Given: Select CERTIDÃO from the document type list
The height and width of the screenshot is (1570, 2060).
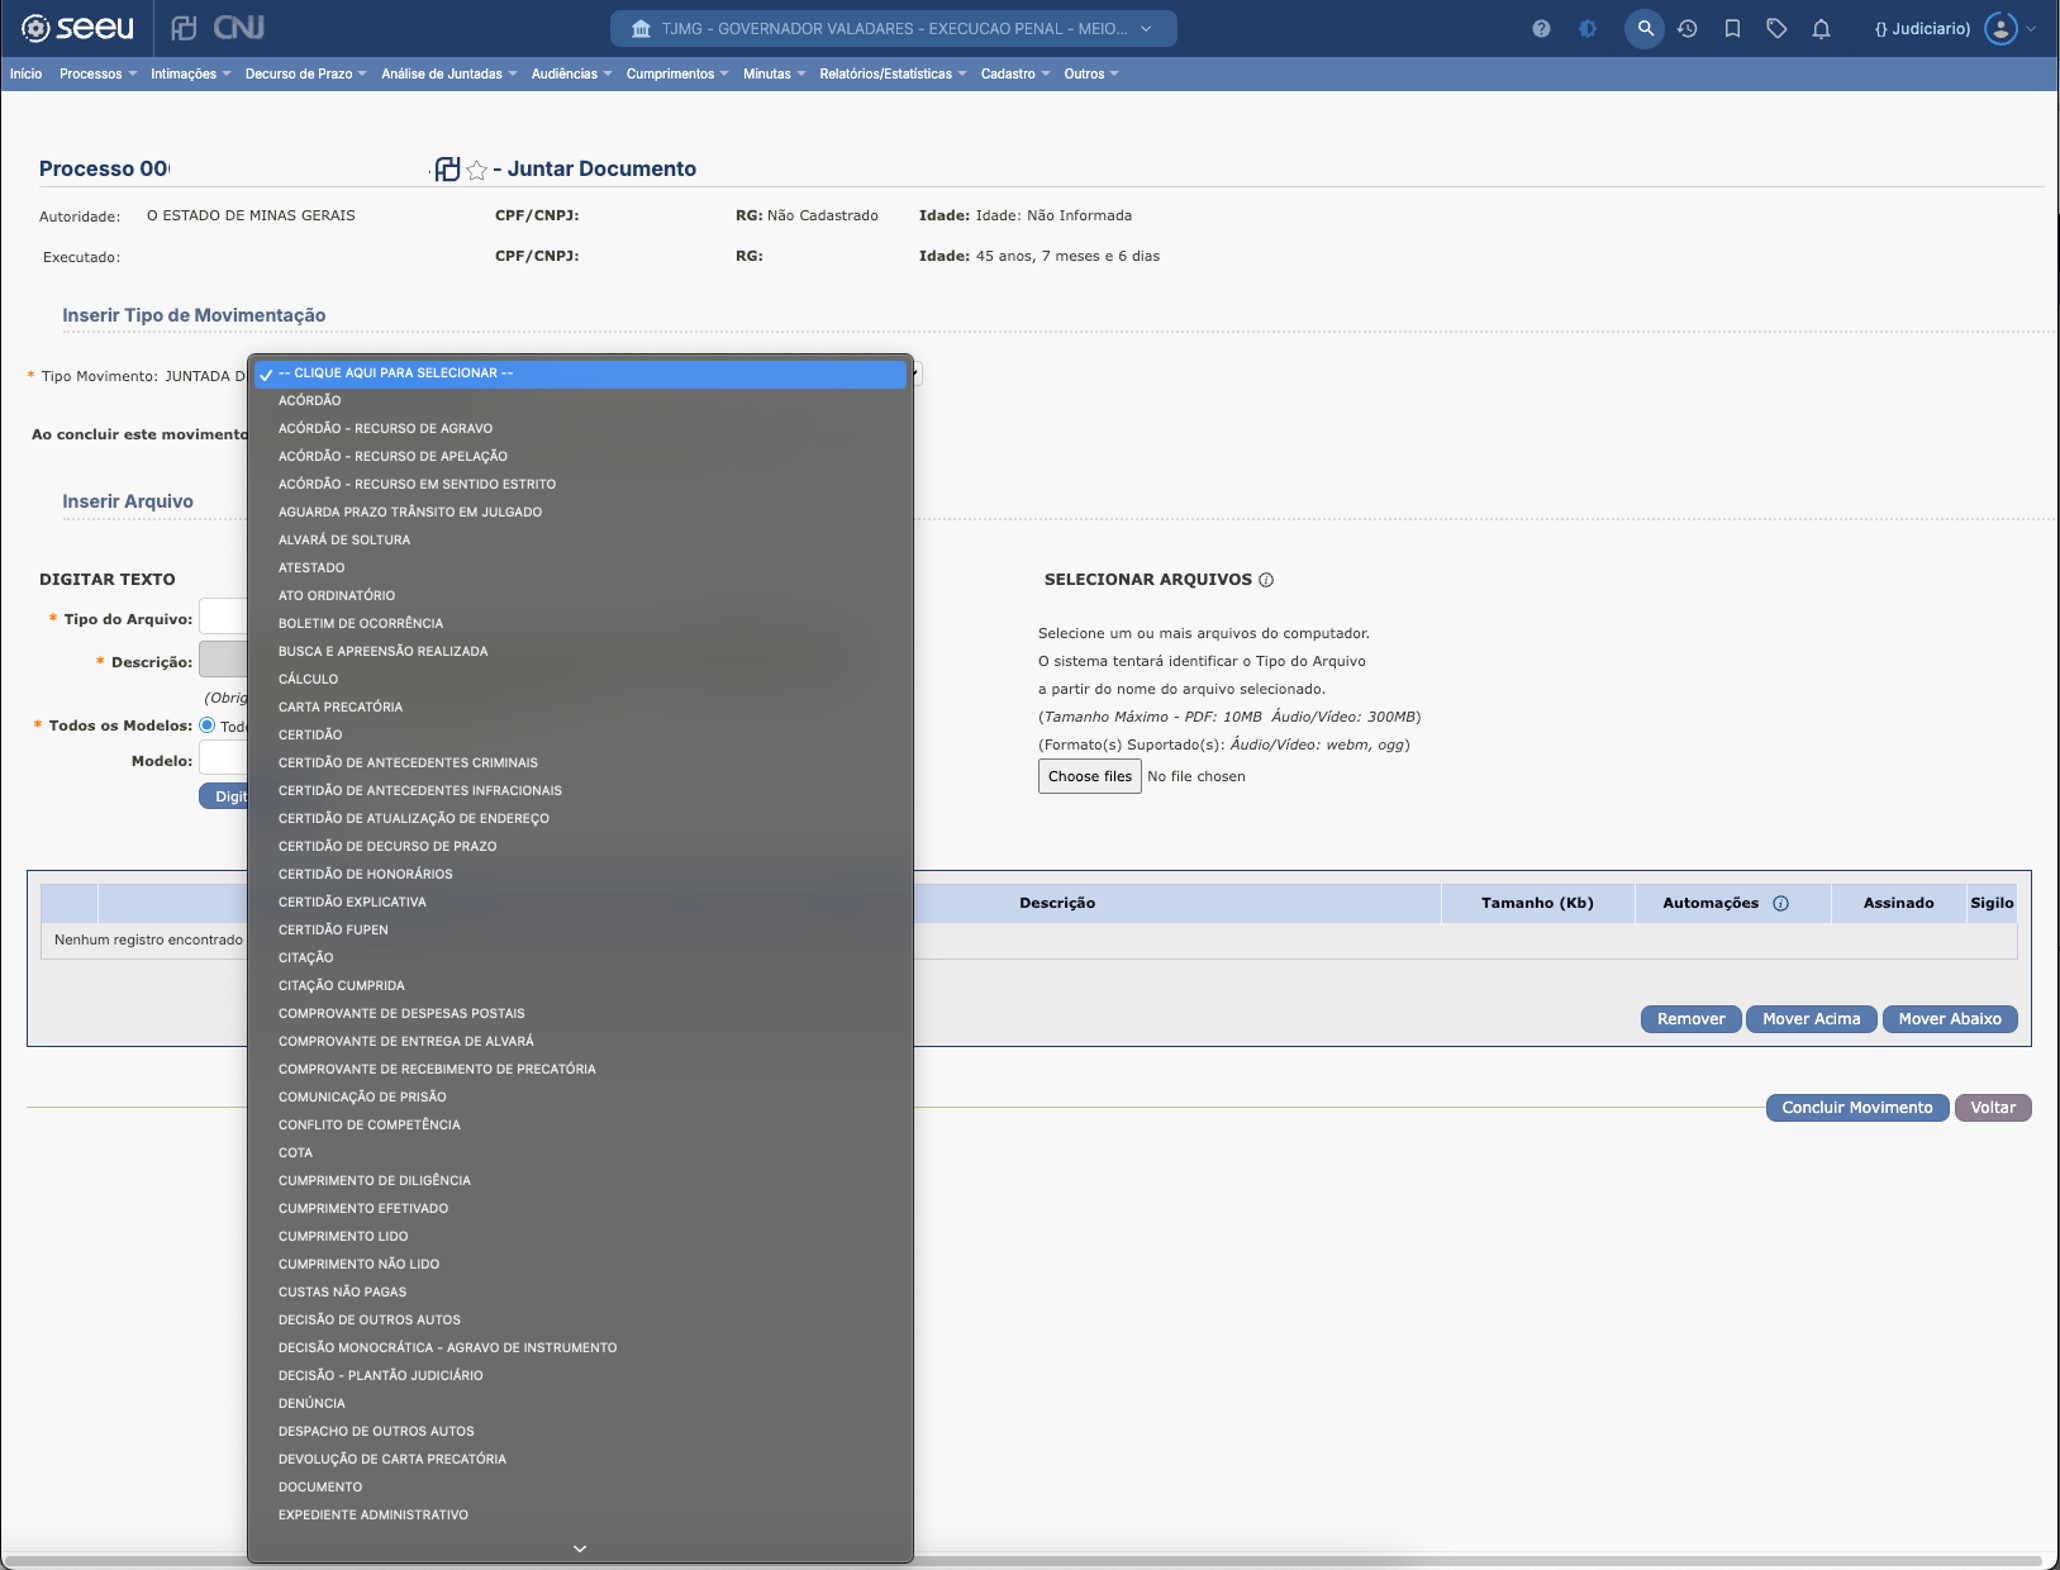Looking at the screenshot, I should (310, 734).
